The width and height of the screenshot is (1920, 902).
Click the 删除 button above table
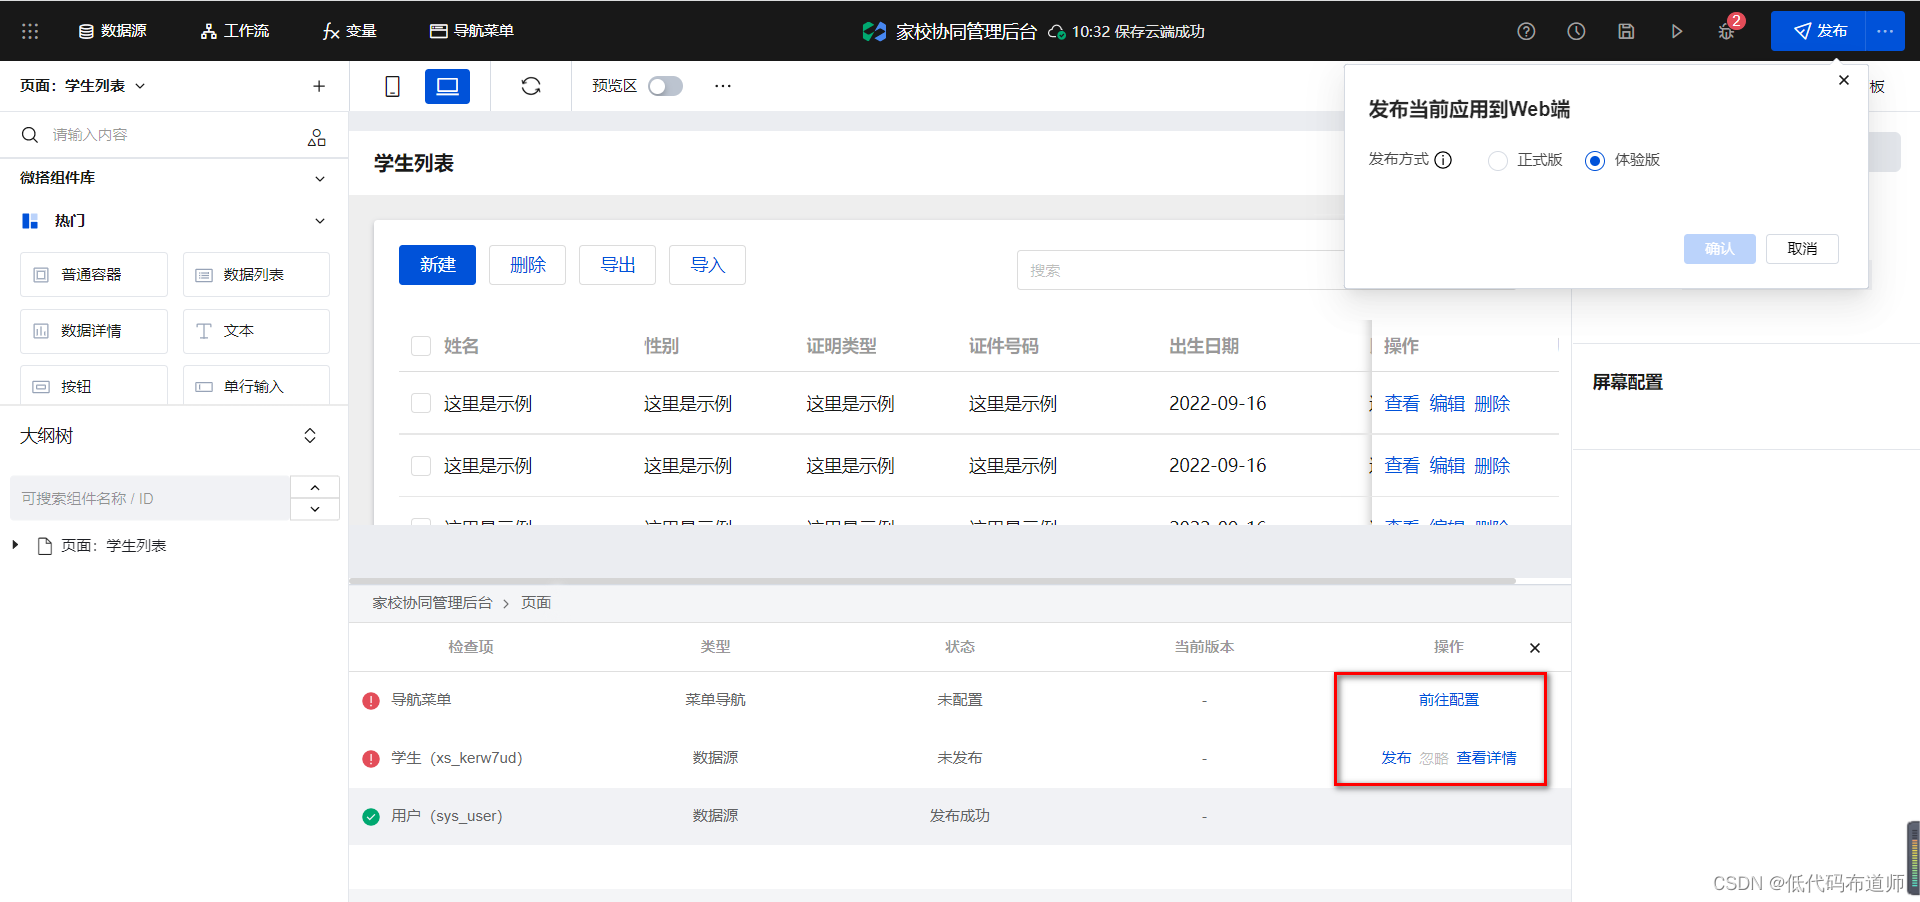click(x=527, y=265)
